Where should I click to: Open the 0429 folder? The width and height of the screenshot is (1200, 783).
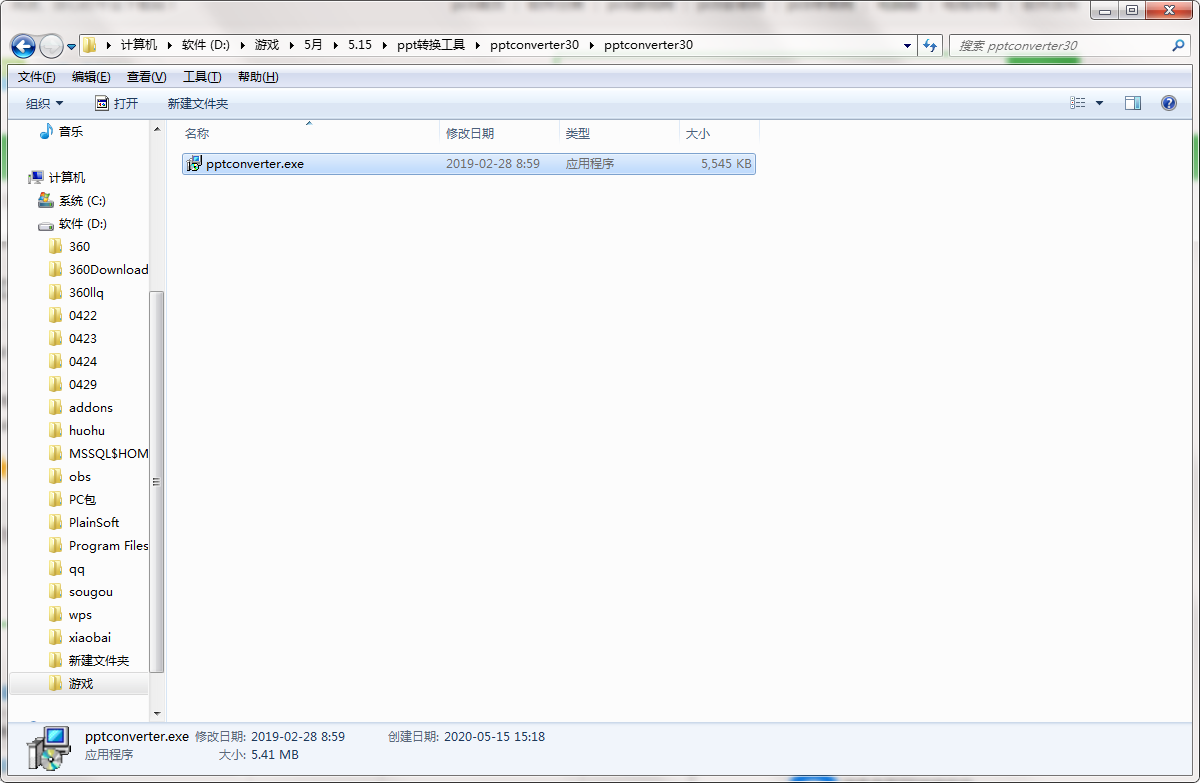pos(83,384)
